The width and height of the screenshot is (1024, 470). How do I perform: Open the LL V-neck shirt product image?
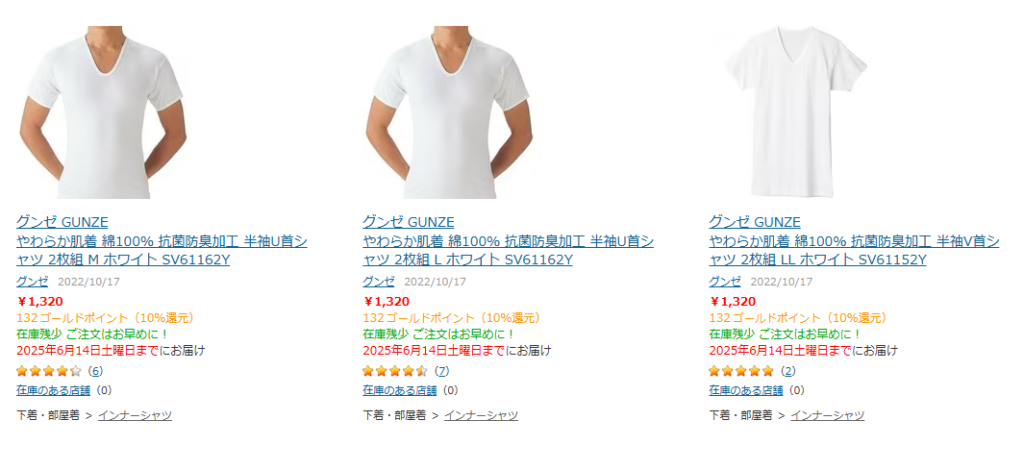click(x=795, y=112)
